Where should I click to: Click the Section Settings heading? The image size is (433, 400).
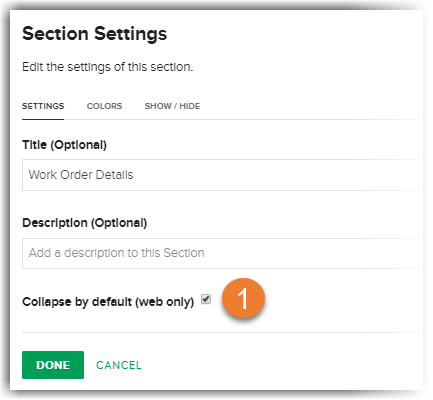coord(94,34)
